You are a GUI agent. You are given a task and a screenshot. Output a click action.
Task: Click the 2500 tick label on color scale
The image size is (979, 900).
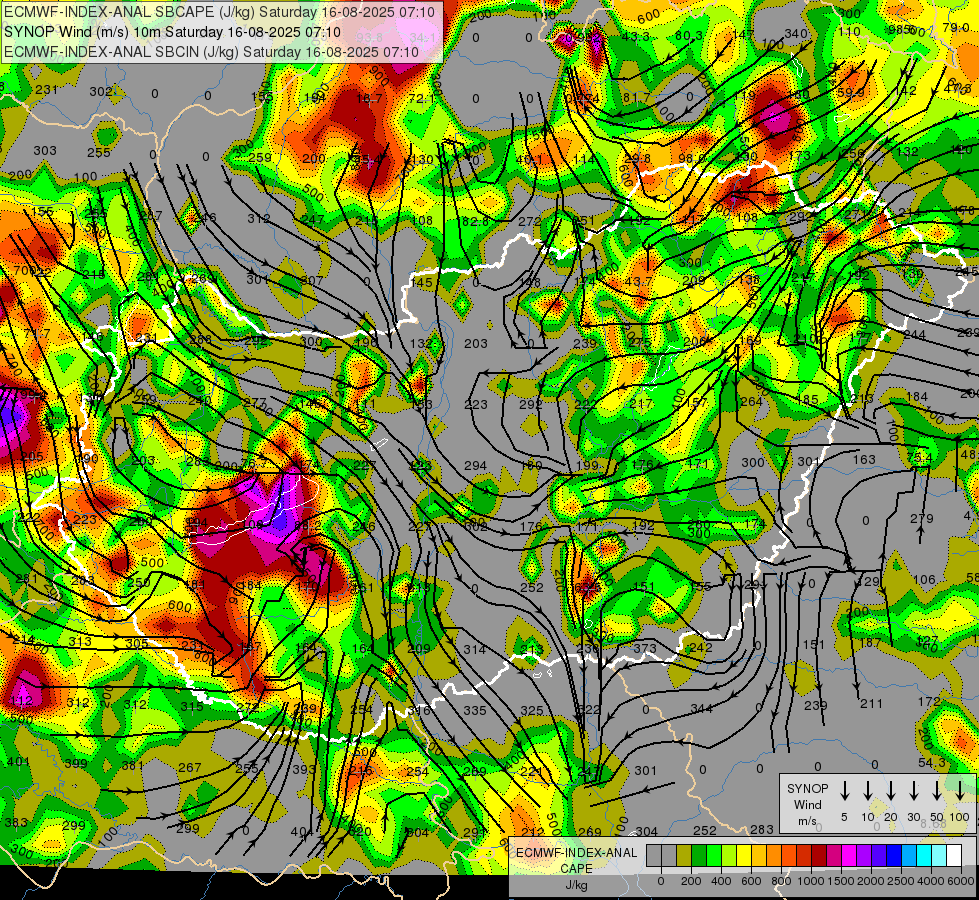click(x=902, y=881)
